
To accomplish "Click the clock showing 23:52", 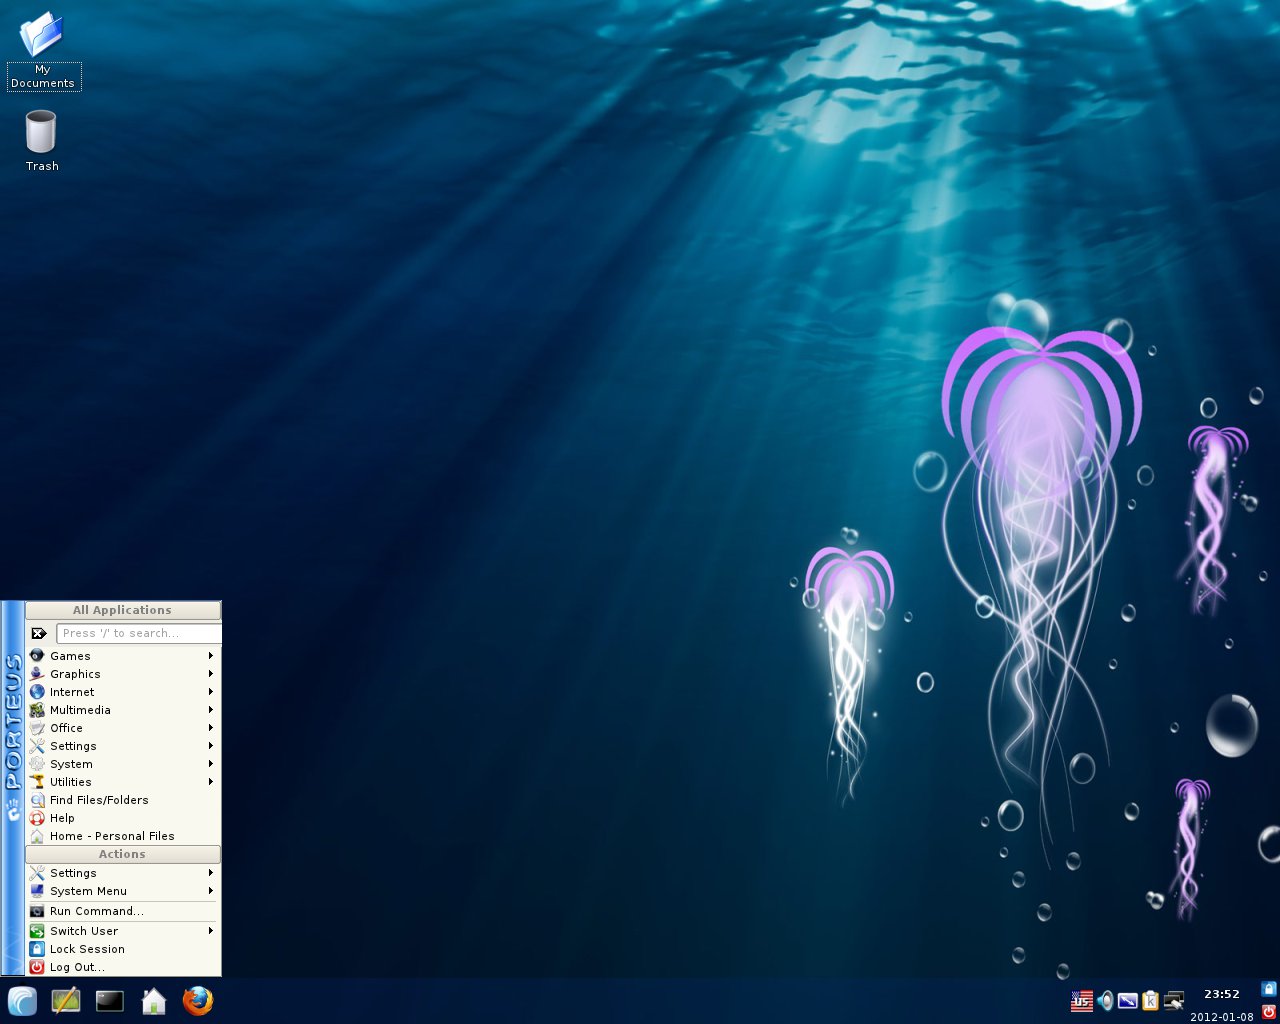I will pos(1221,994).
